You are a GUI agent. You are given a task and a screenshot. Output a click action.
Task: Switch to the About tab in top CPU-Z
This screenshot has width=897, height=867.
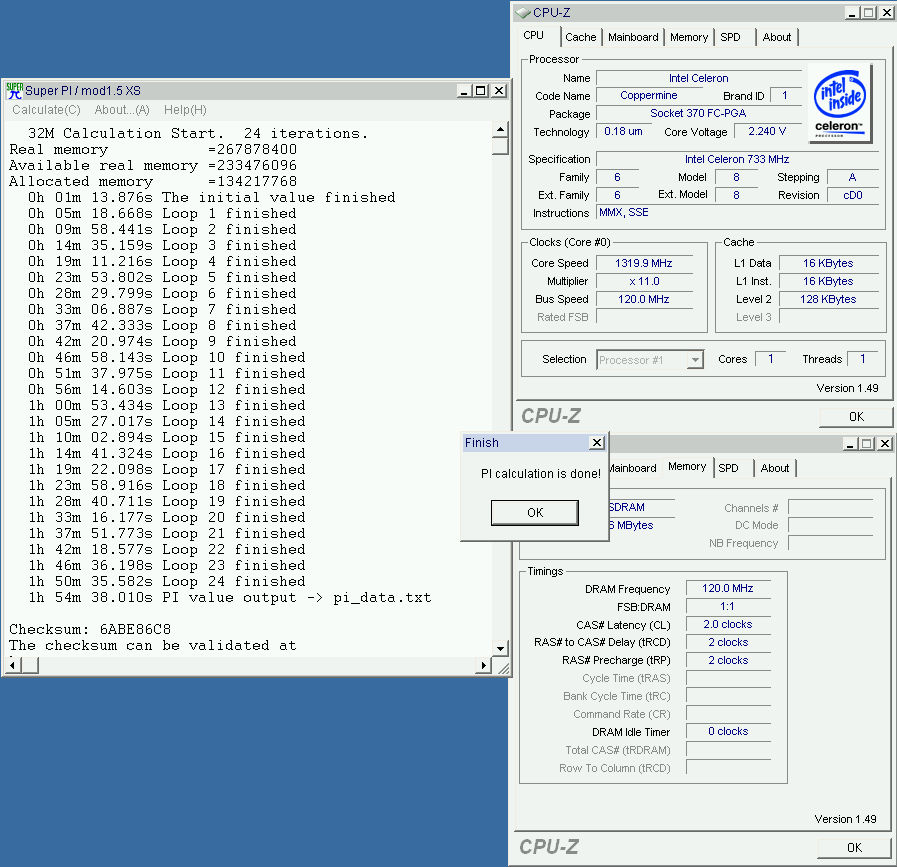(776, 37)
